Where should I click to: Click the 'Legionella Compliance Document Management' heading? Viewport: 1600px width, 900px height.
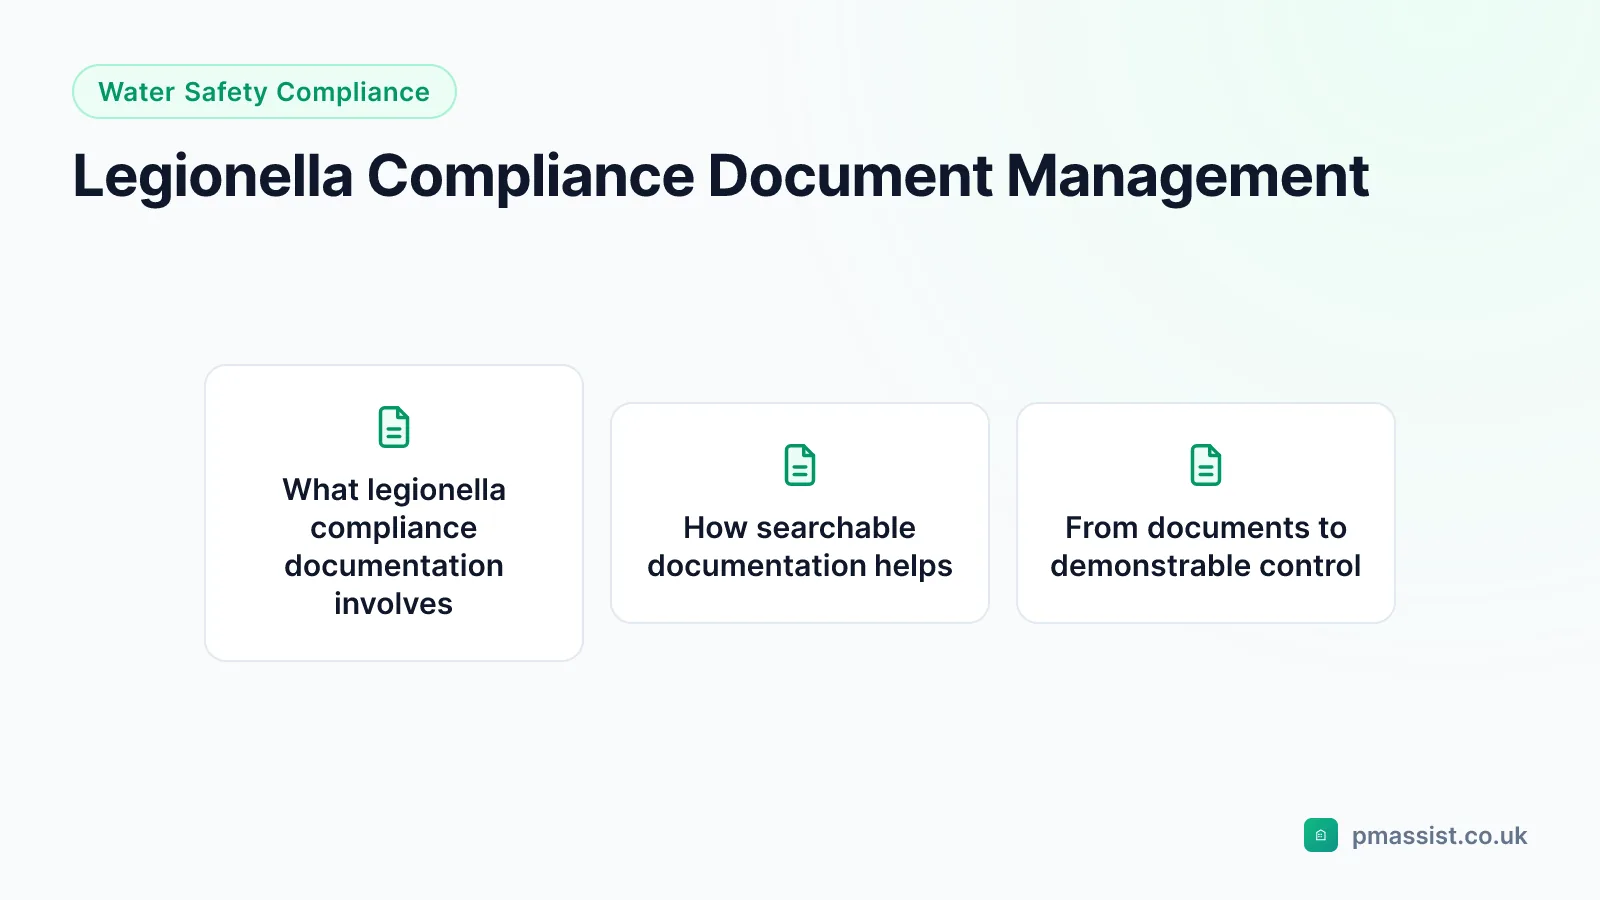click(x=720, y=176)
